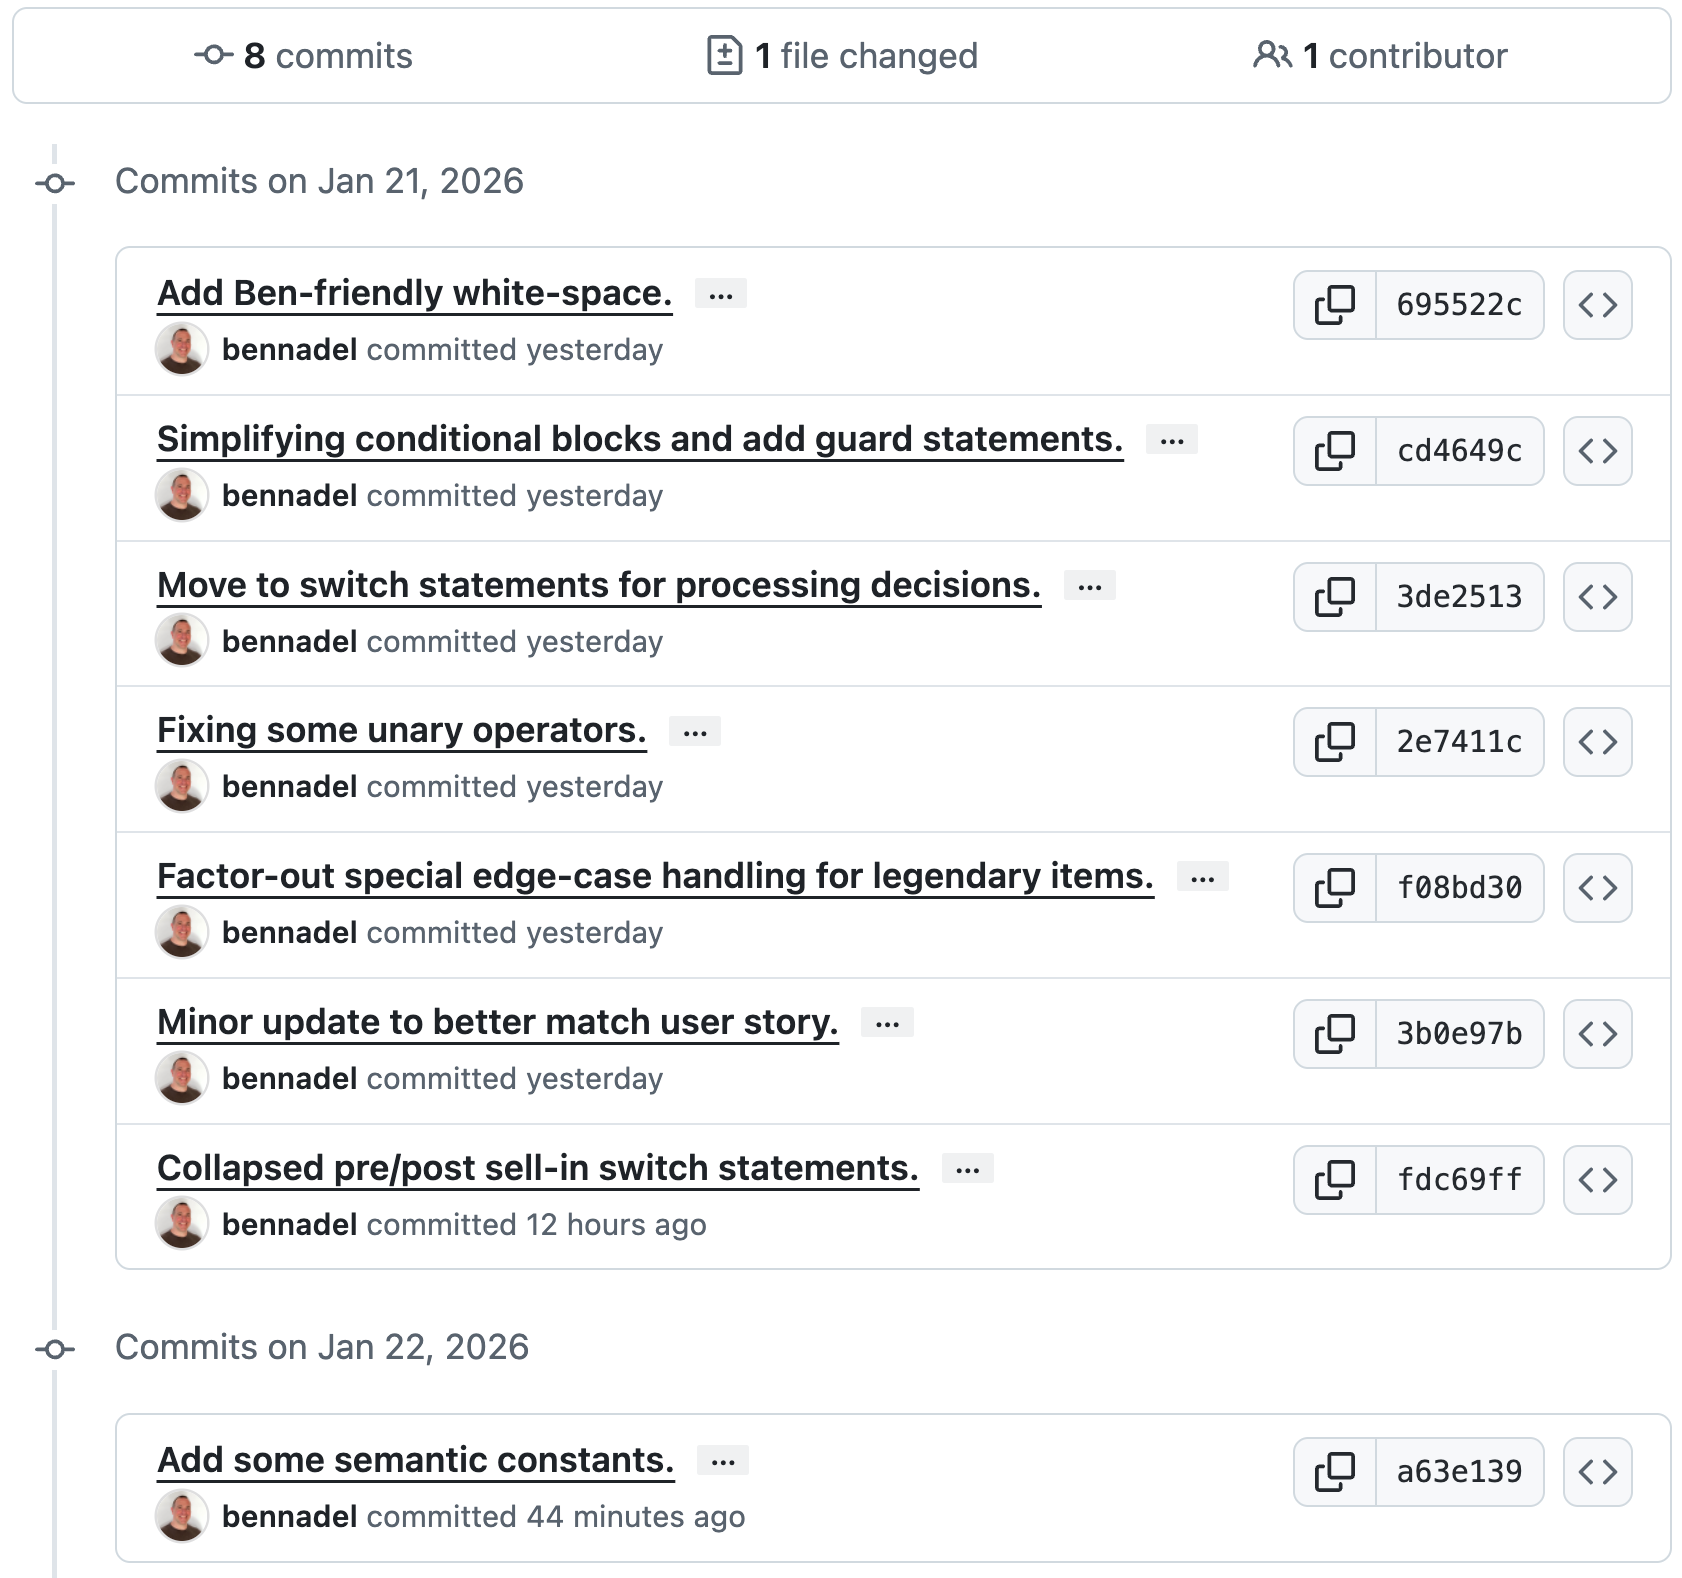Click bennadel's avatar on the legendary items commit
This screenshot has width=1682, height=1578.
point(182,931)
